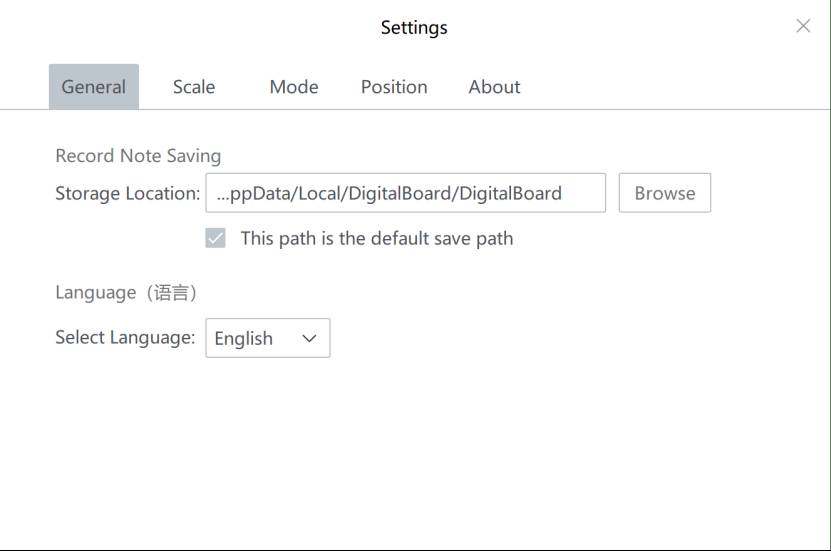Click the 'Select Language:' label

[125, 337]
